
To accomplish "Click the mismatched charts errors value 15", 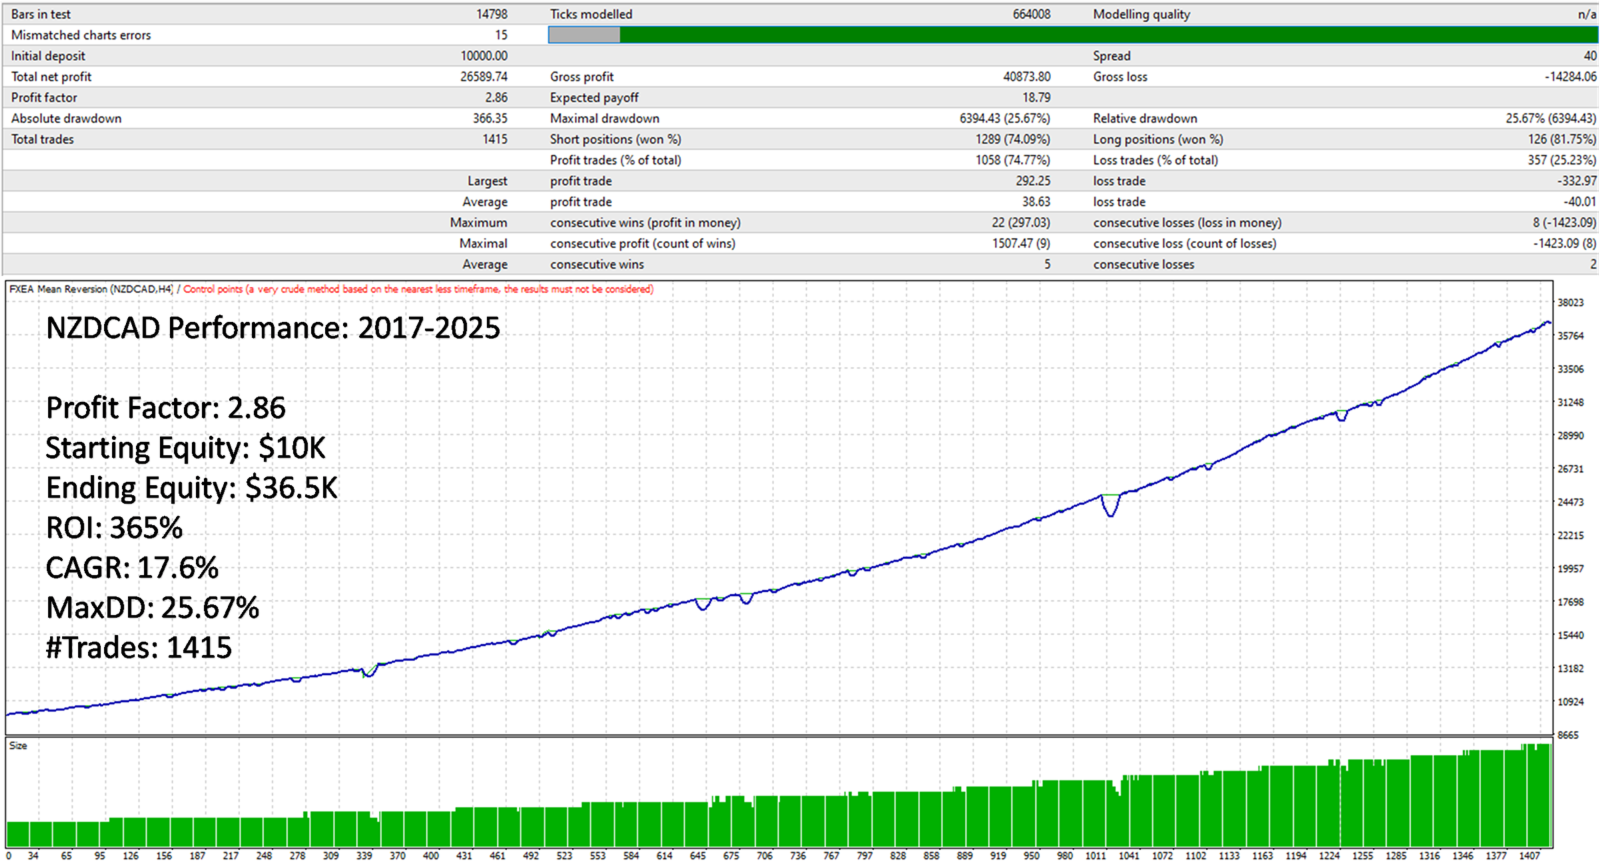I will click(x=501, y=35).
